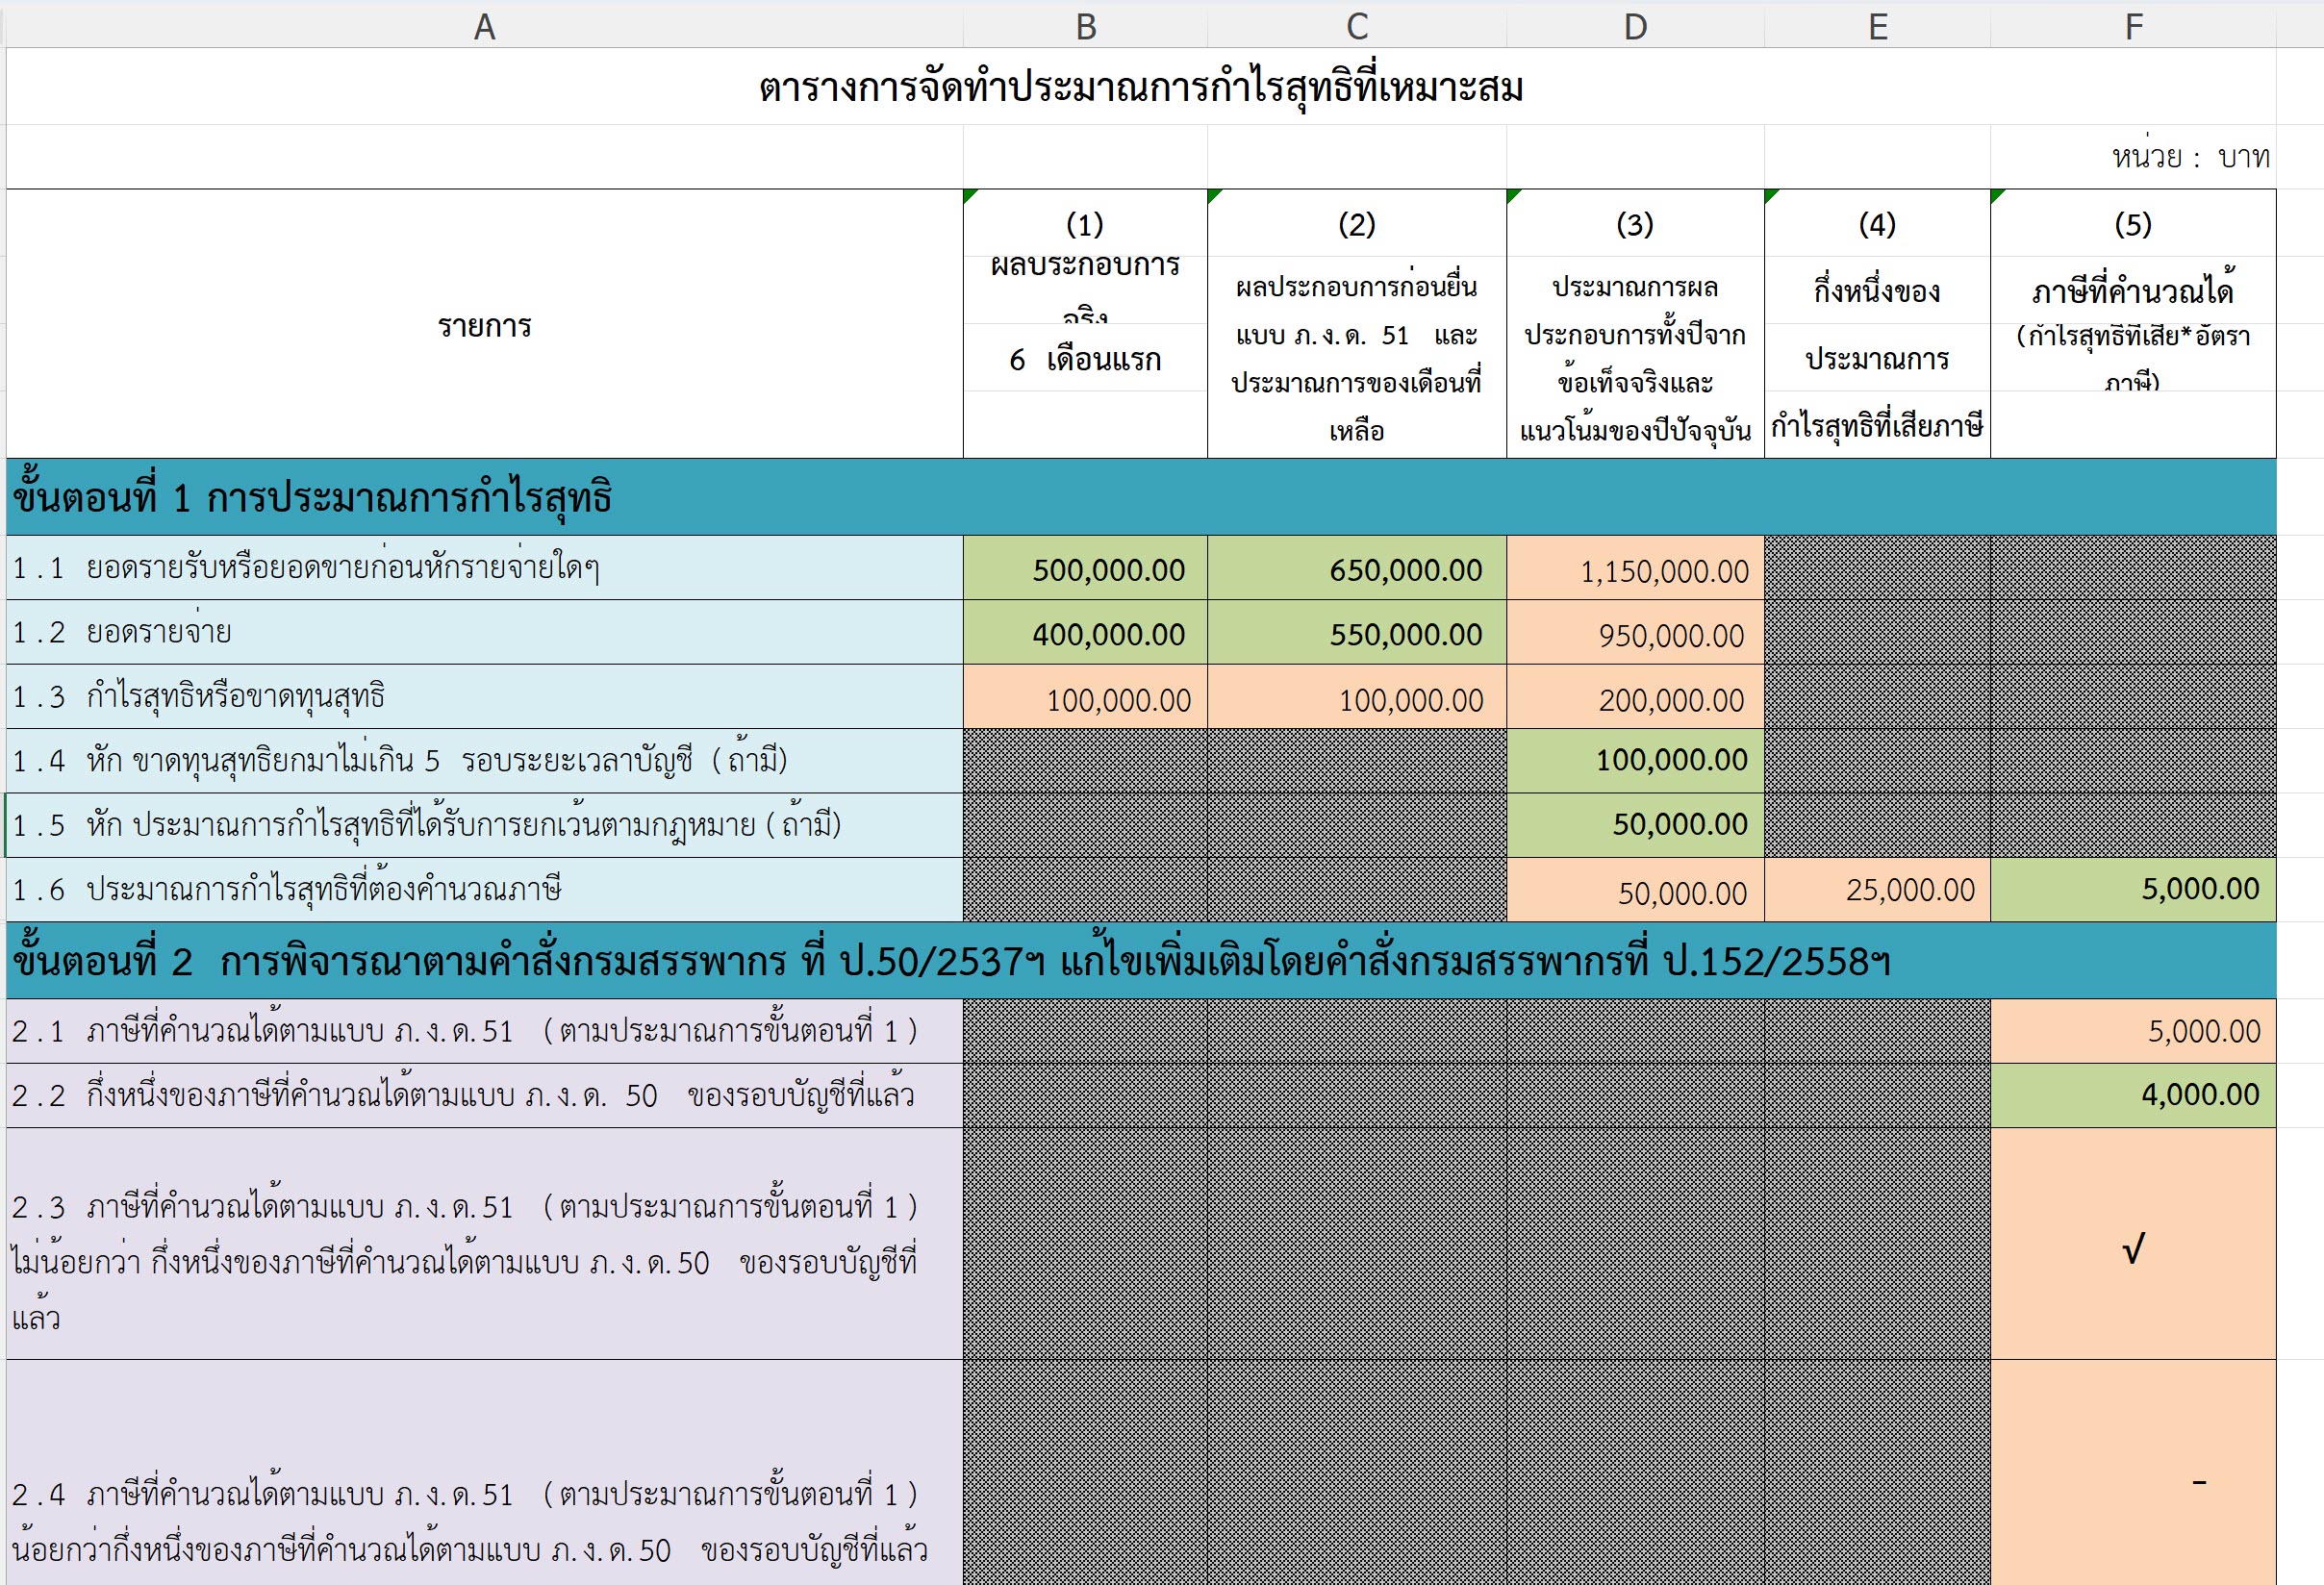Select cell with value 550,000.00
The image size is (2324, 1585).
pyautogui.click(x=1356, y=632)
